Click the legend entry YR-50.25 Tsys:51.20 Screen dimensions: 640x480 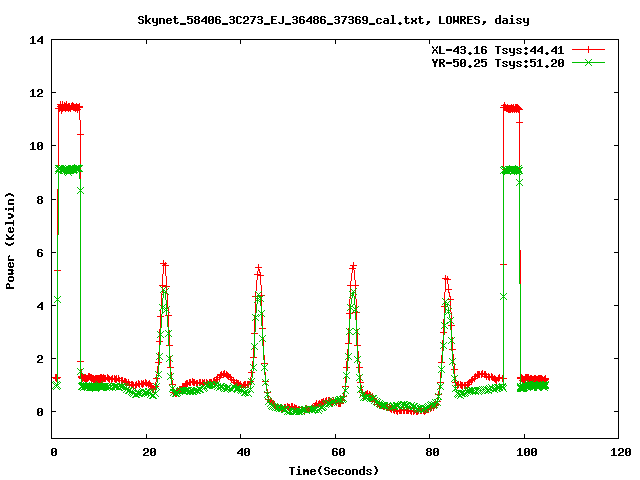pyautogui.click(x=498, y=63)
